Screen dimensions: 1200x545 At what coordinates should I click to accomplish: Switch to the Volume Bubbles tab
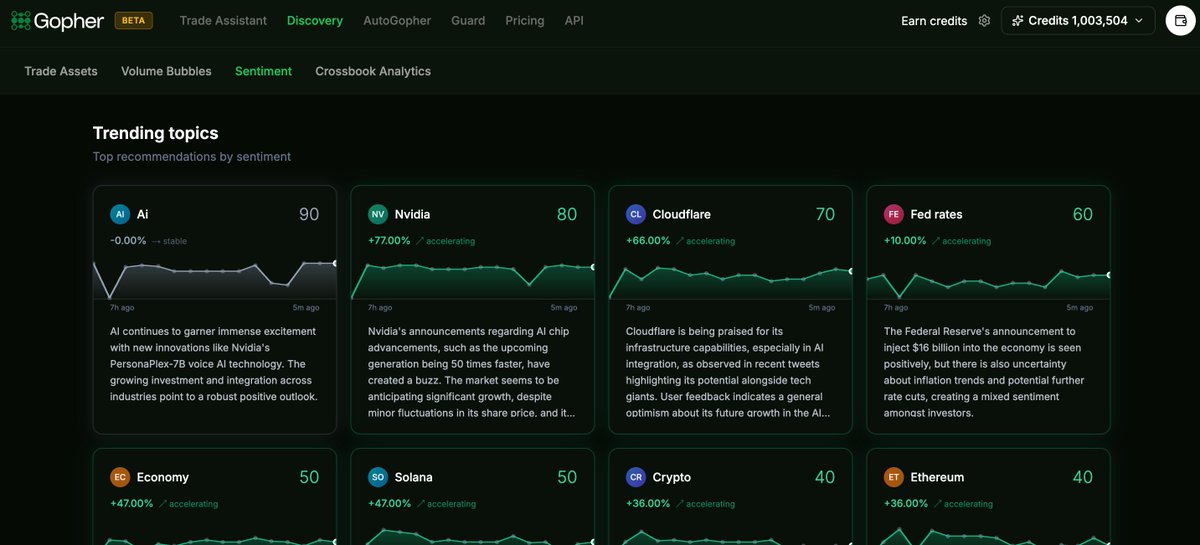click(x=166, y=71)
